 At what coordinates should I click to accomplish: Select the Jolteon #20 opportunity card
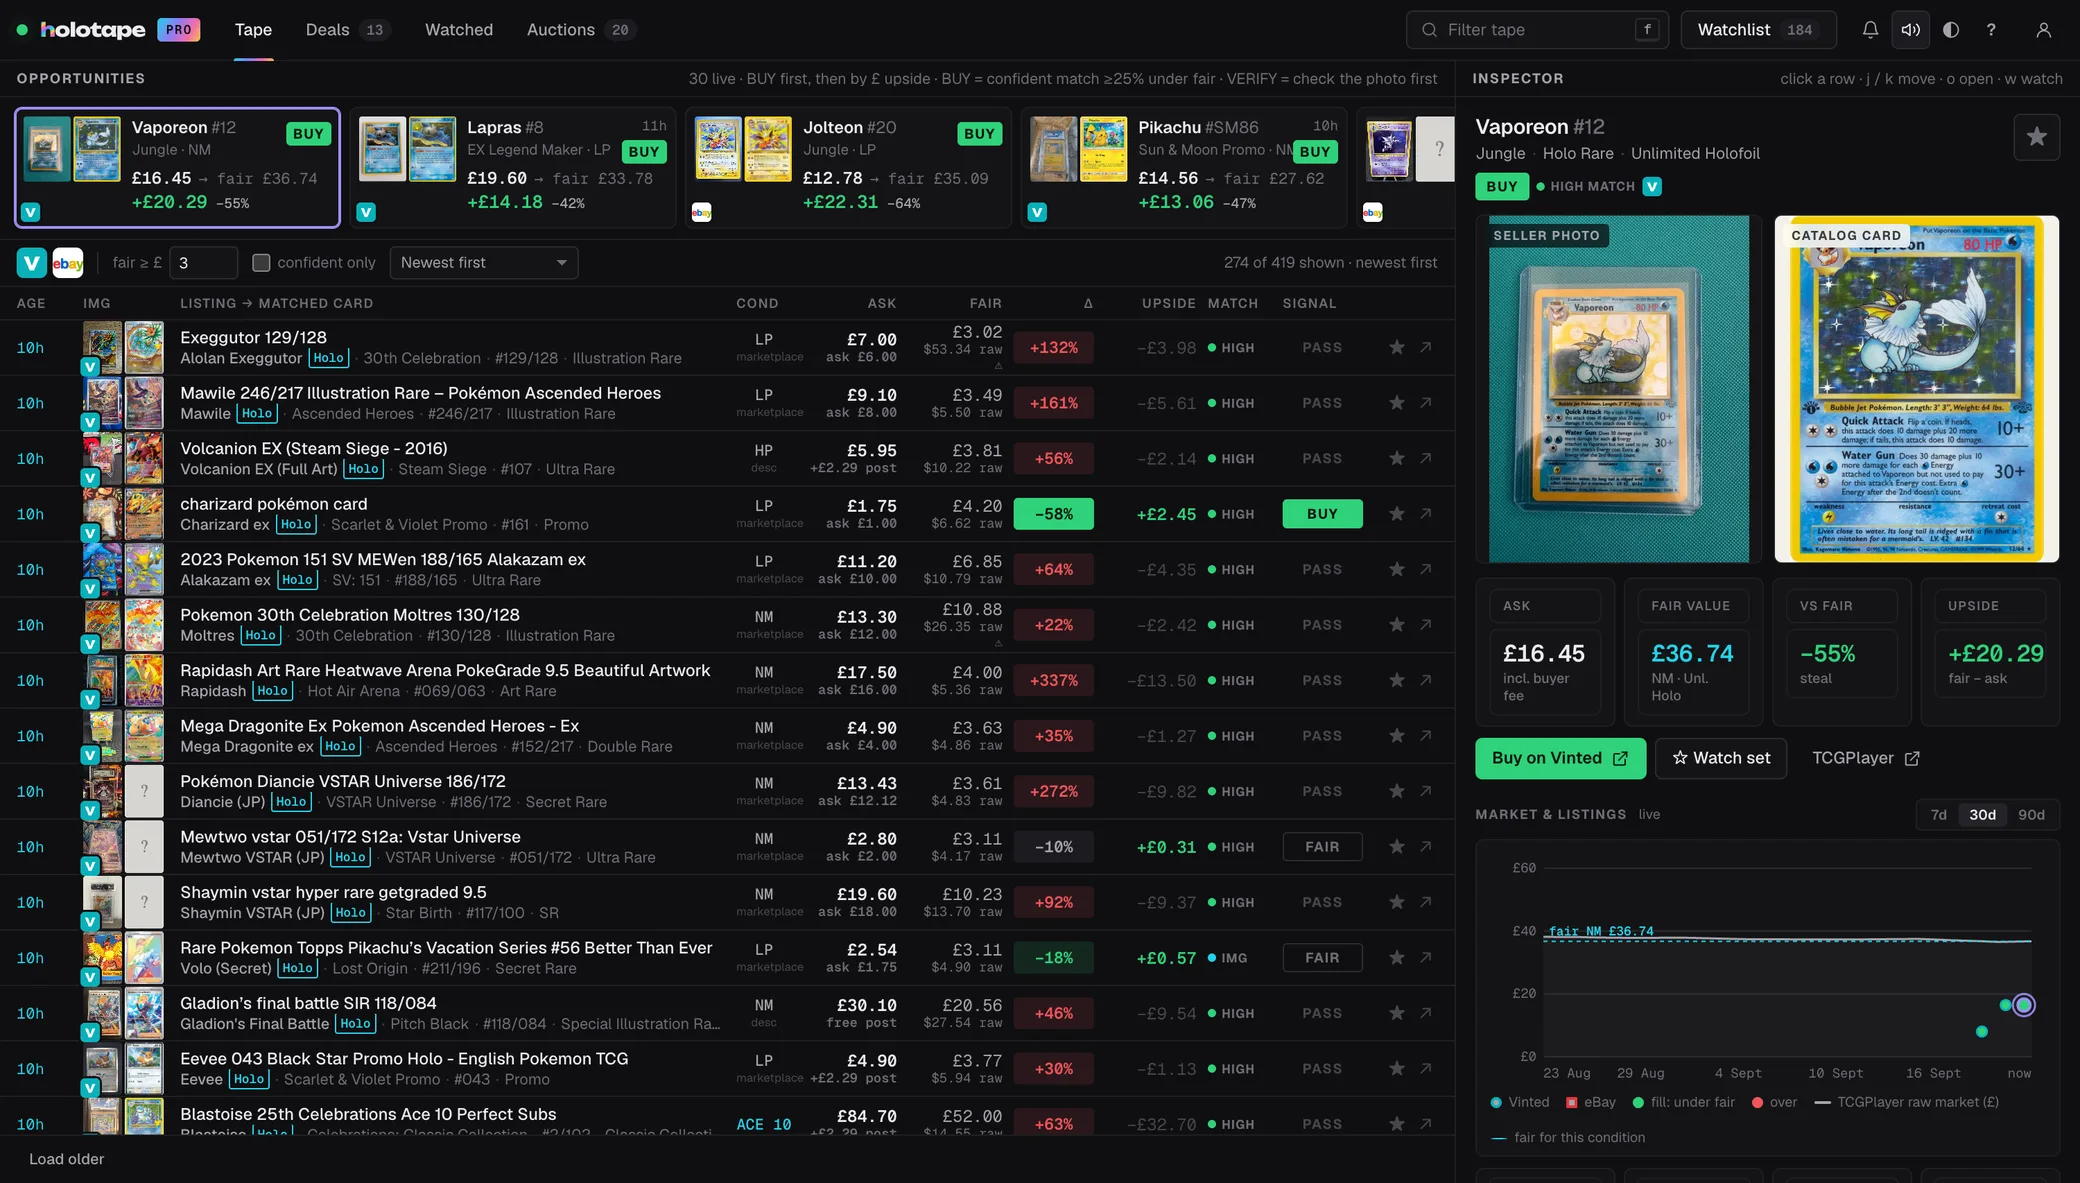coord(848,168)
